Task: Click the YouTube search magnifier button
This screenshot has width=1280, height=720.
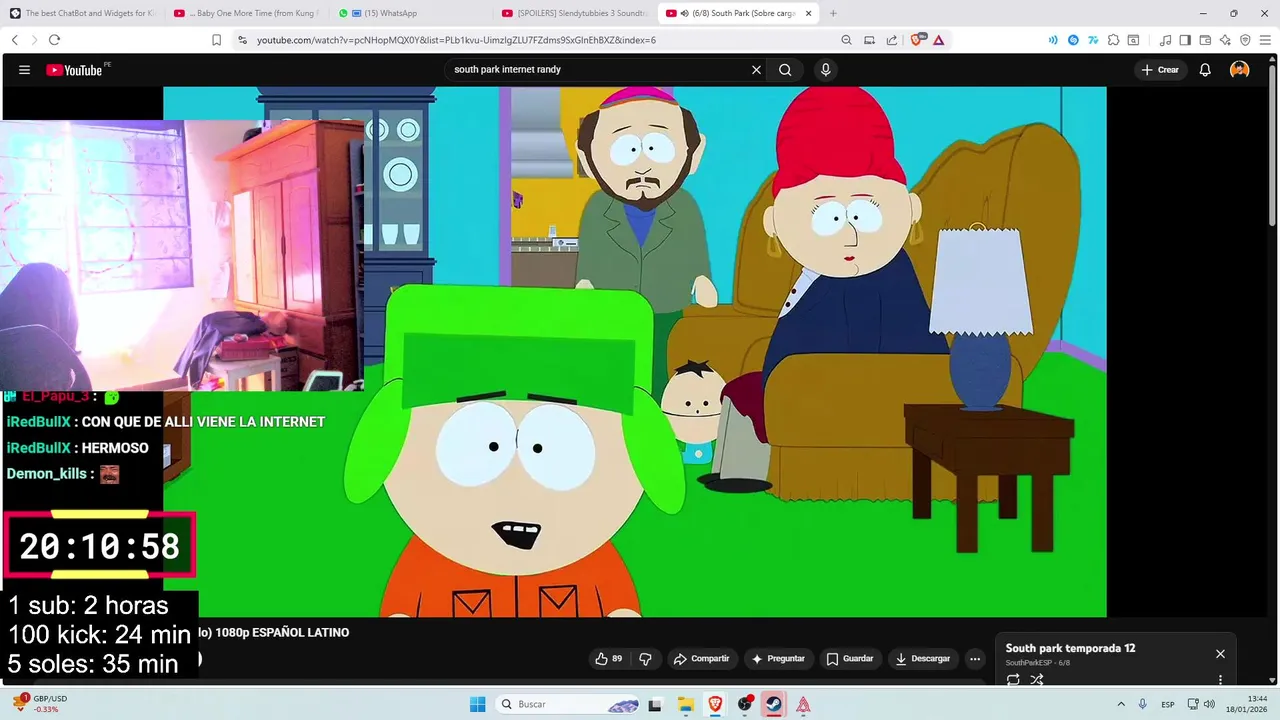Action: [785, 70]
